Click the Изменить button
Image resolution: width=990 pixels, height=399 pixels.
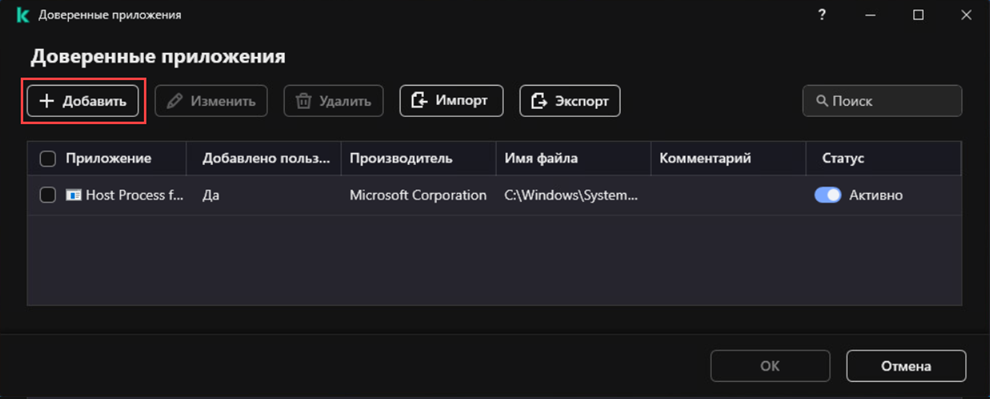[211, 101]
